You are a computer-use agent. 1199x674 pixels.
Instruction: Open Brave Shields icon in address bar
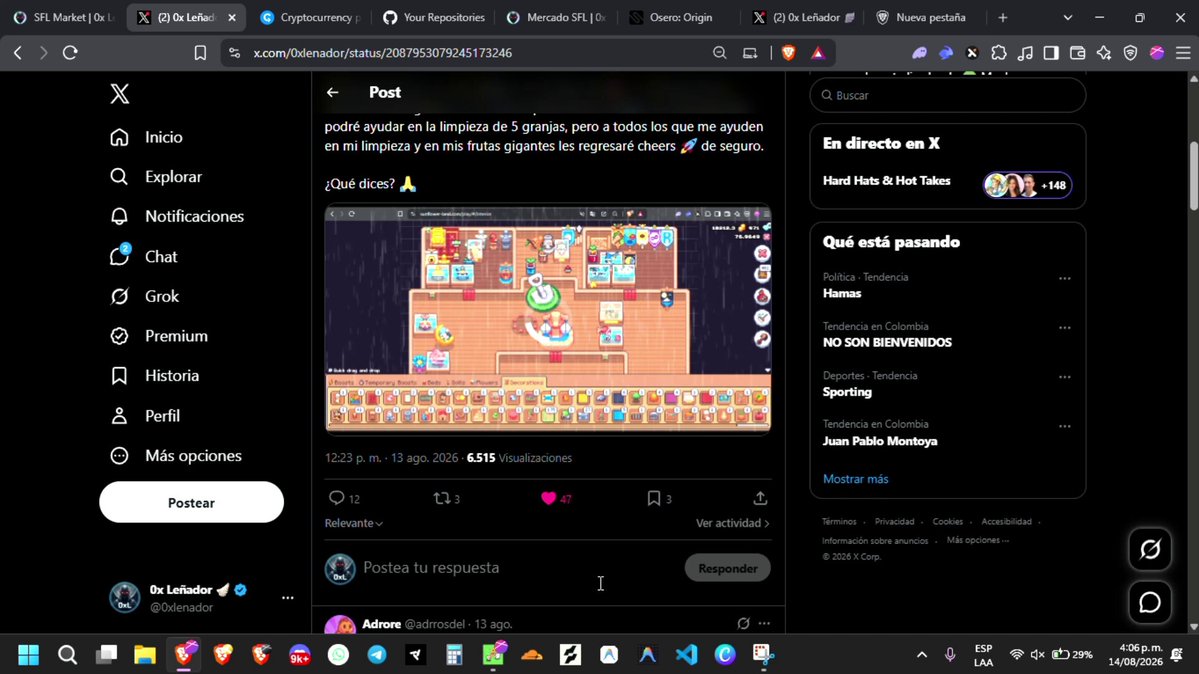[788, 53]
